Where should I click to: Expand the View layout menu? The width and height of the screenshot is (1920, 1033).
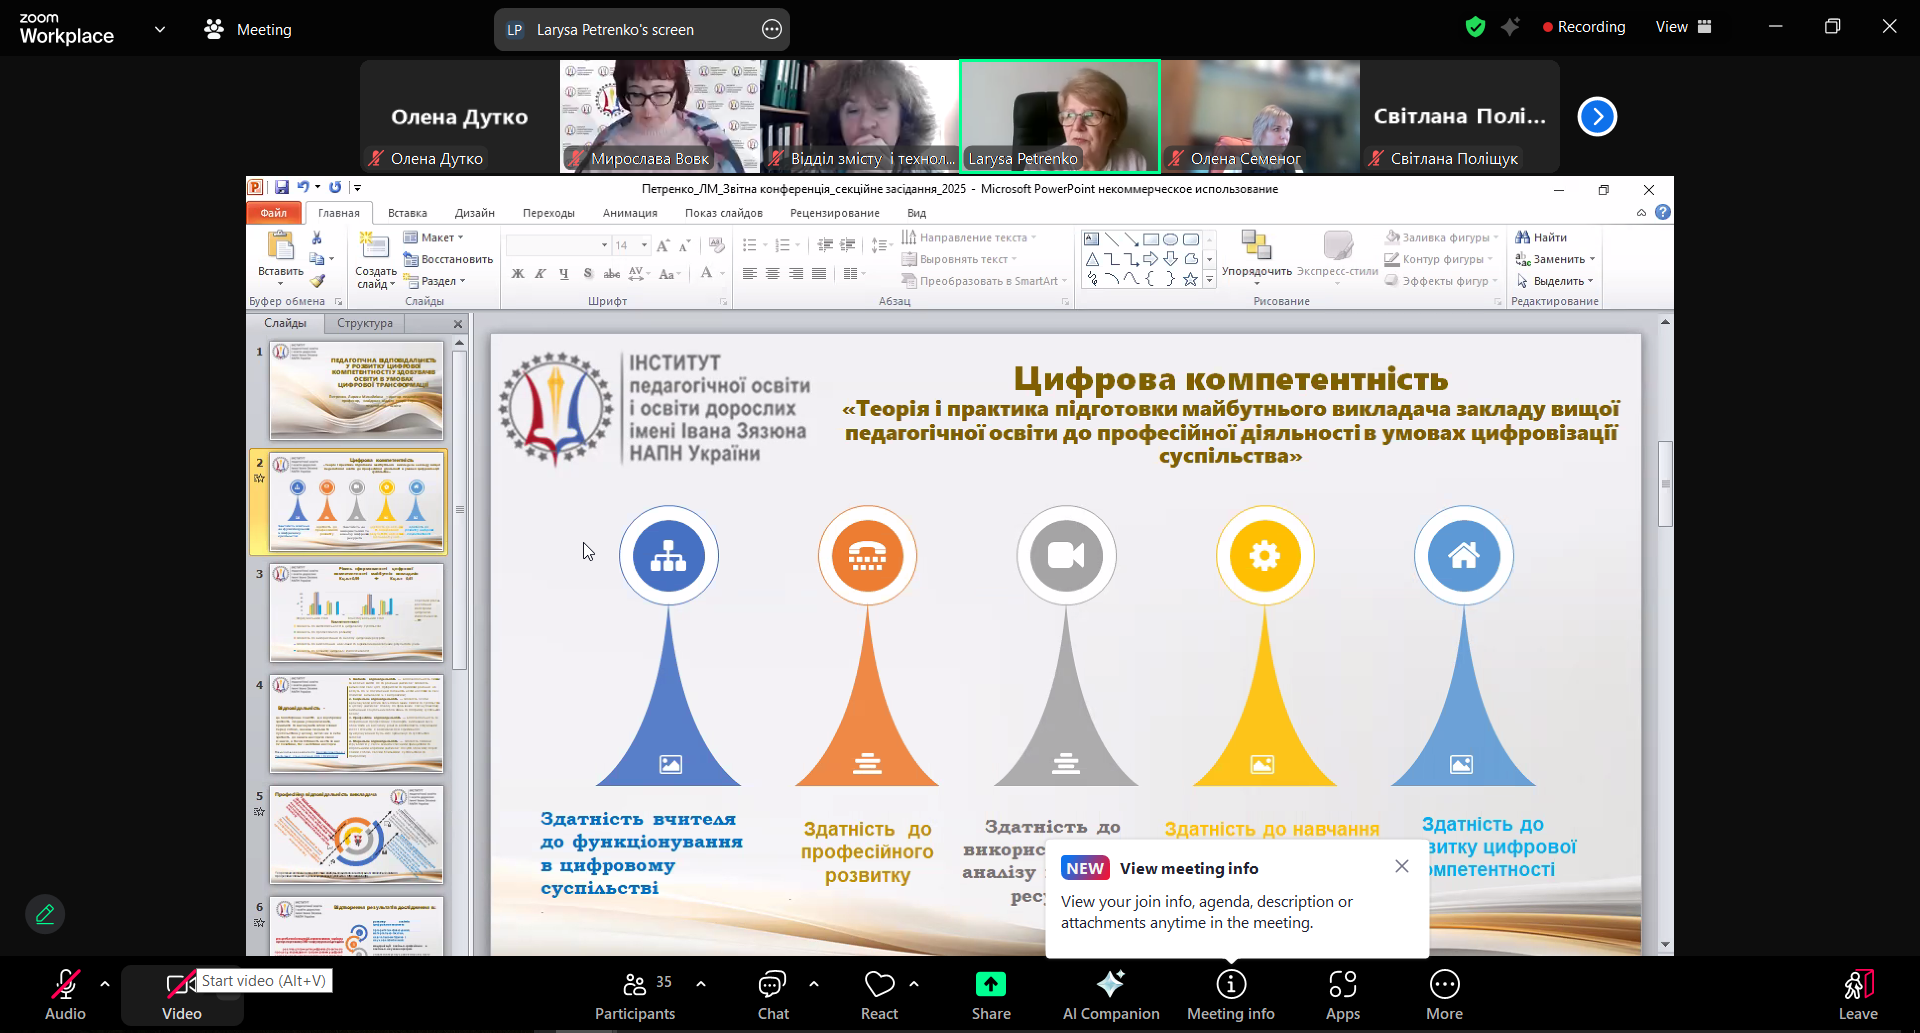coord(1683,27)
